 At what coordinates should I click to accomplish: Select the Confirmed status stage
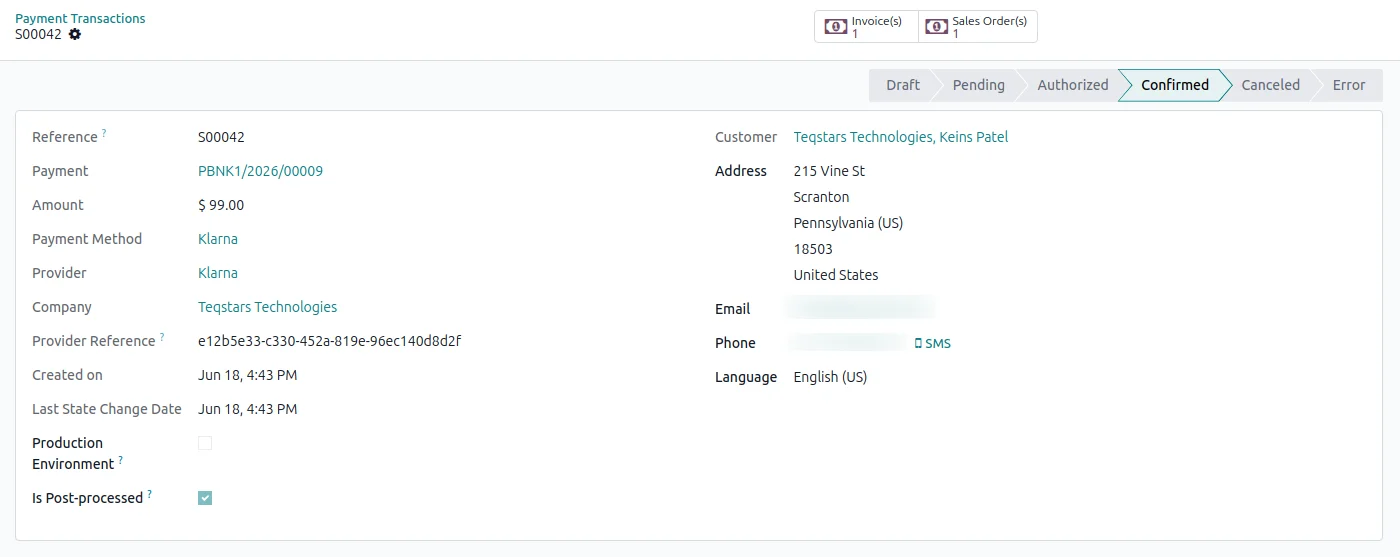point(1174,85)
